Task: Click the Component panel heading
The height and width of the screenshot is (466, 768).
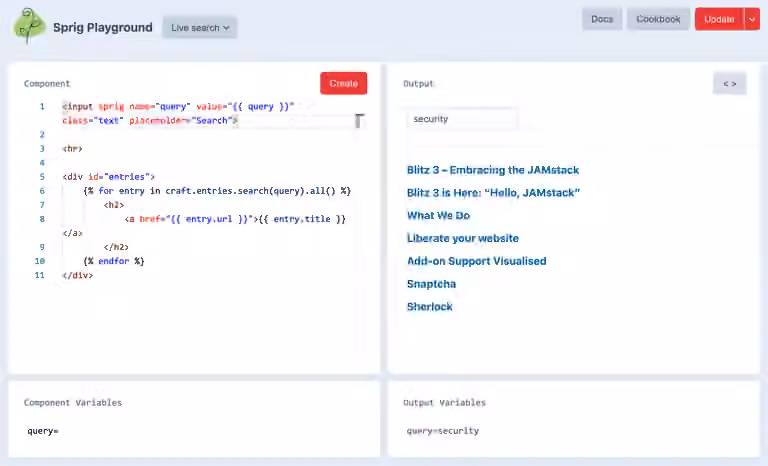Action: (x=47, y=84)
